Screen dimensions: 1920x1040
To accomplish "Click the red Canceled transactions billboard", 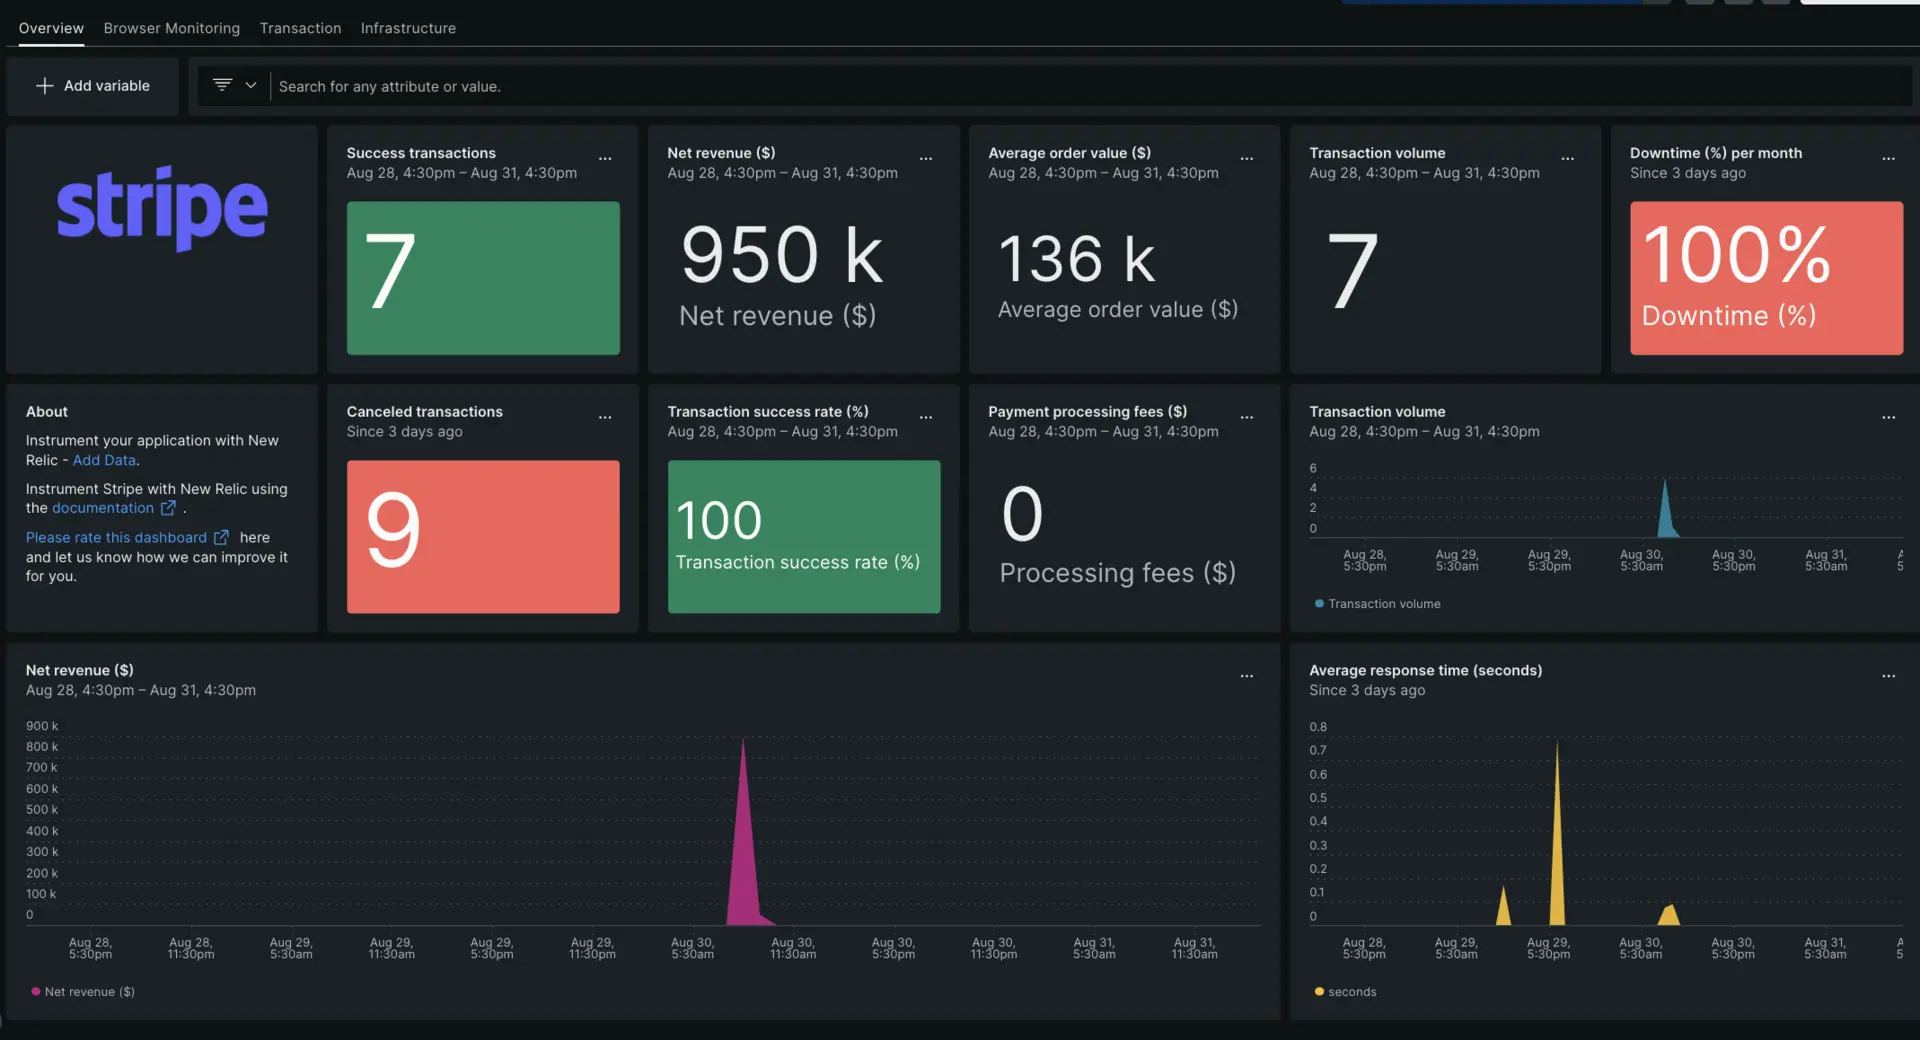I will (x=483, y=537).
